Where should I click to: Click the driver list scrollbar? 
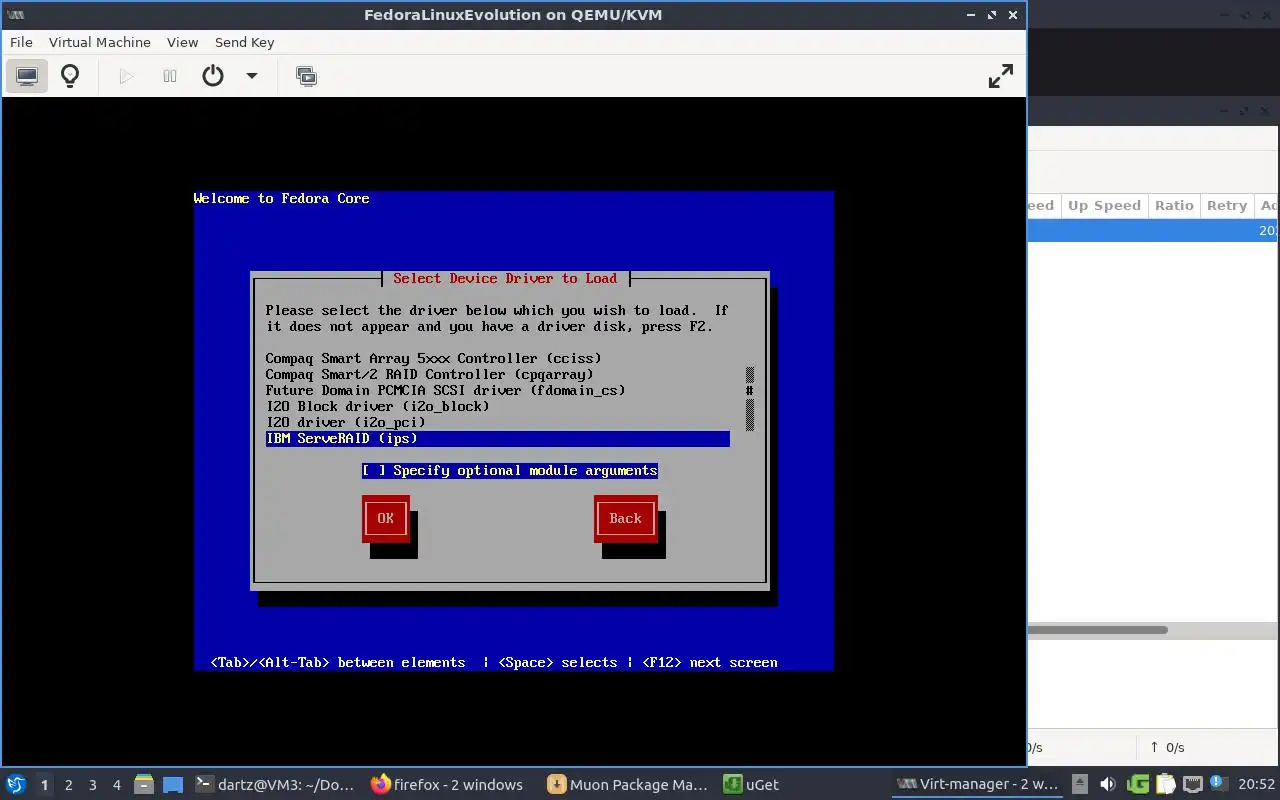point(749,398)
